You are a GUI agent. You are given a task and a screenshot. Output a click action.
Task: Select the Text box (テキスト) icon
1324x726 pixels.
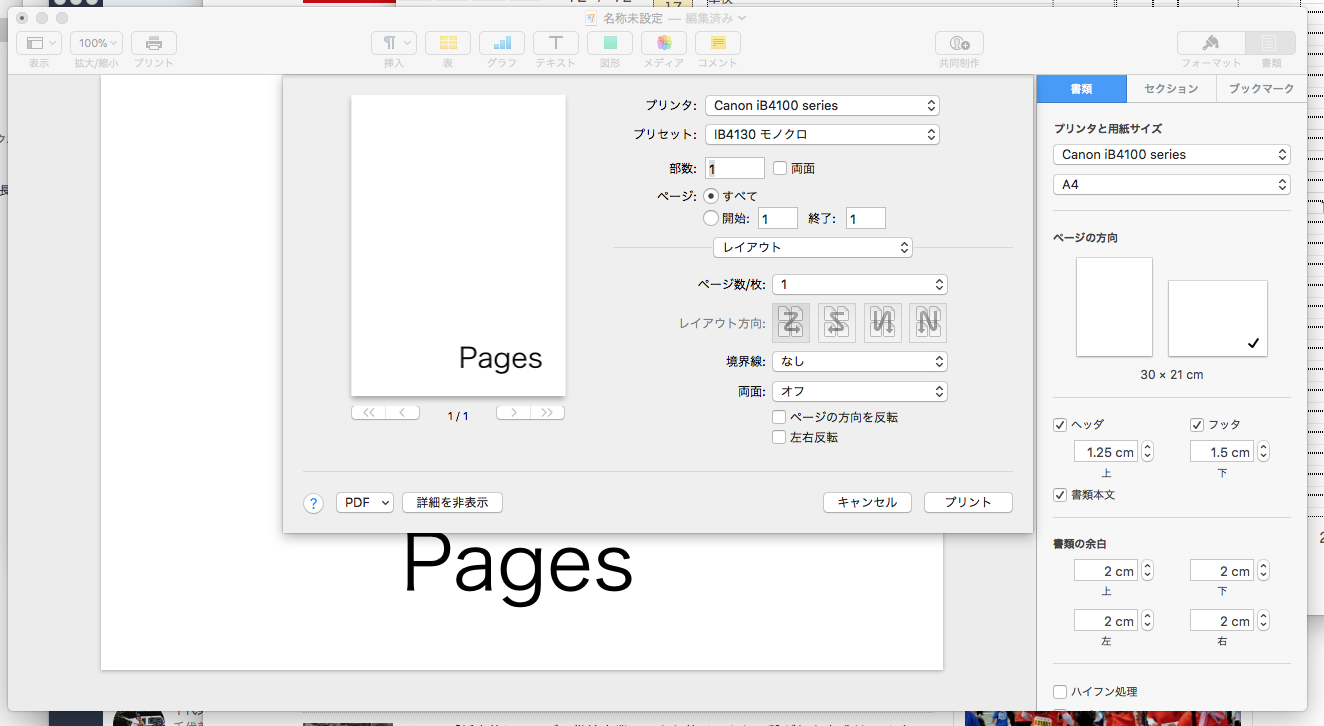pyautogui.click(x=556, y=43)
